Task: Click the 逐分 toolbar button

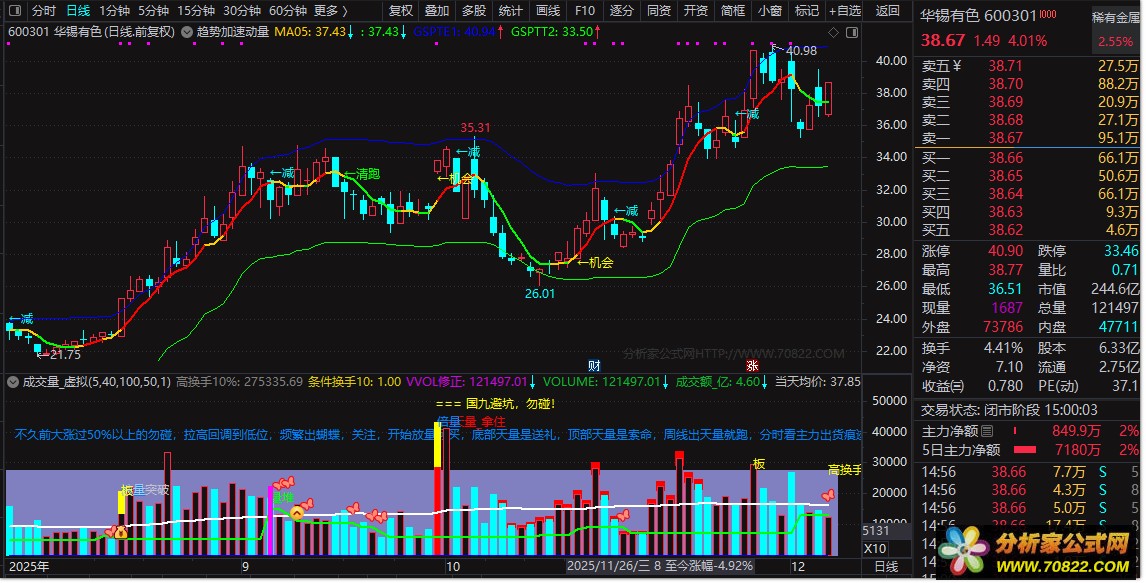Action: pyautogui.click(x=621, y=10)
